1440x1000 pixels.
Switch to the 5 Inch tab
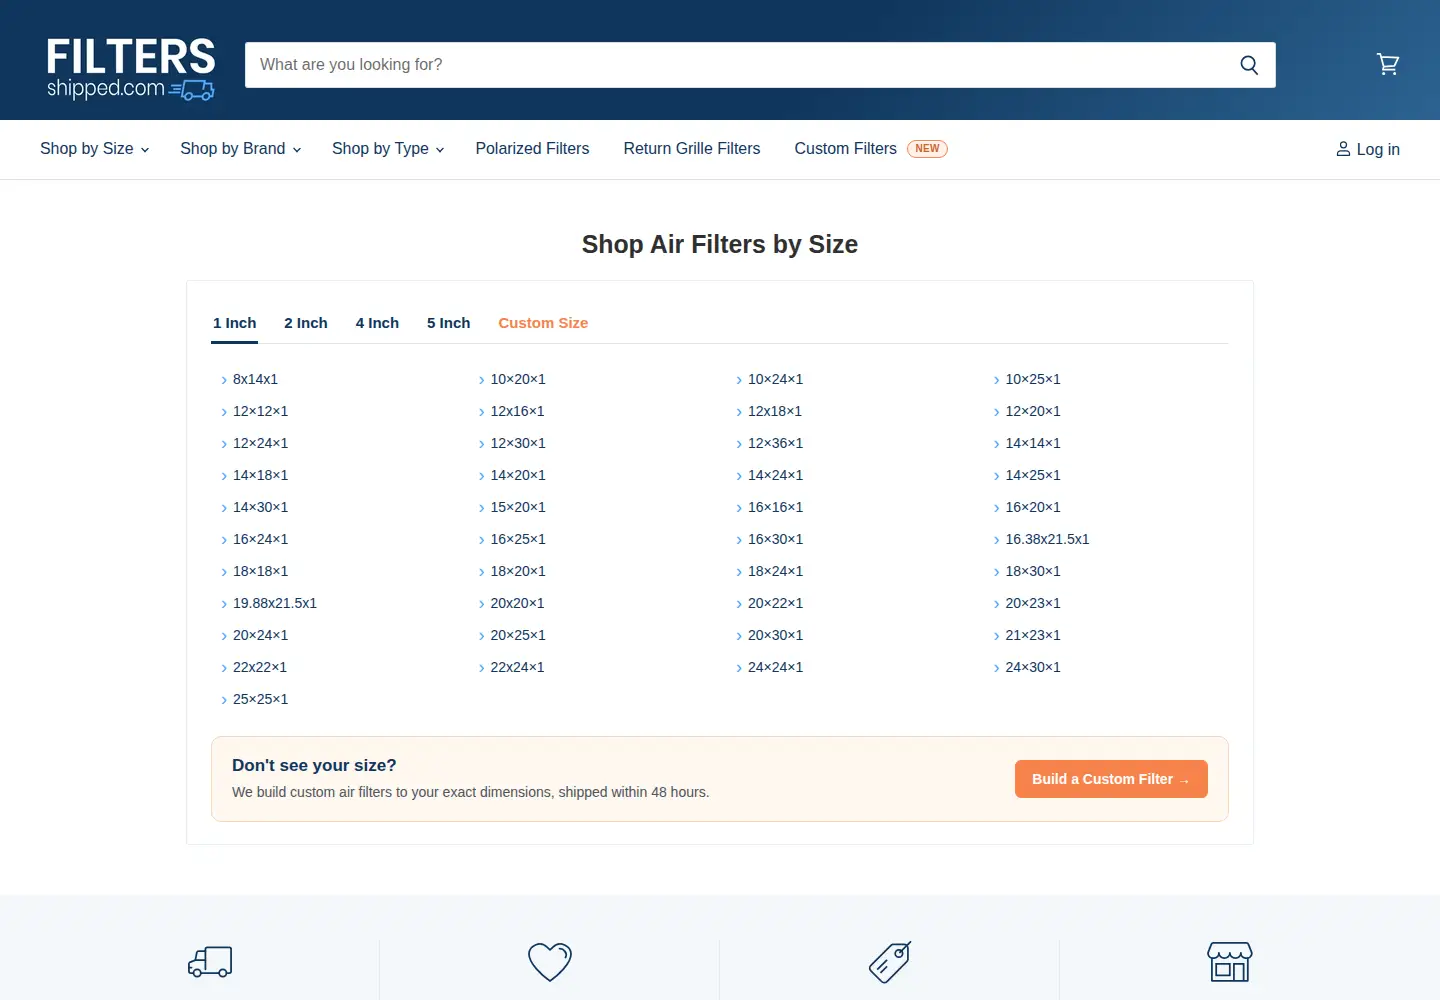[x=448, y=323]
